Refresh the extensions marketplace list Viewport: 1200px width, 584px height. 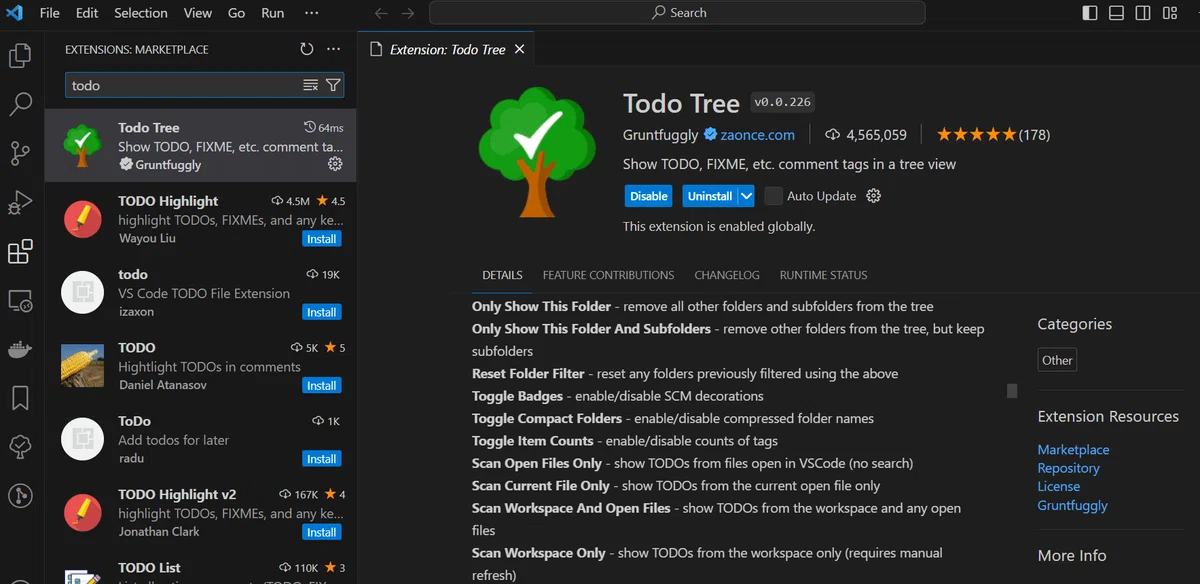(307, 49)
